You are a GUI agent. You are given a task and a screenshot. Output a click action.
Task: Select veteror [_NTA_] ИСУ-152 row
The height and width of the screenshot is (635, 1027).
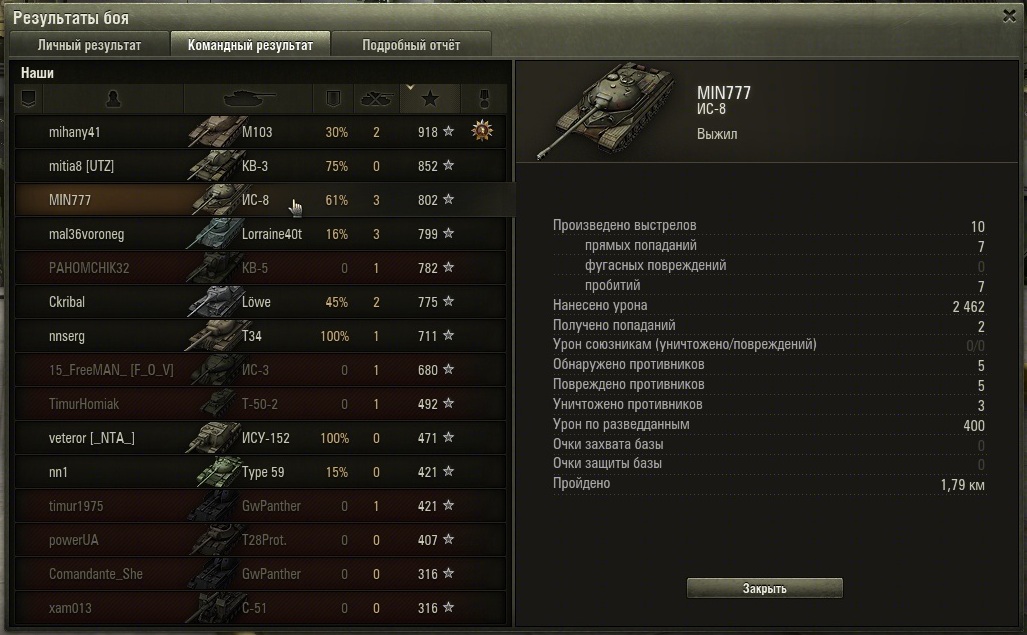(261, 438)
